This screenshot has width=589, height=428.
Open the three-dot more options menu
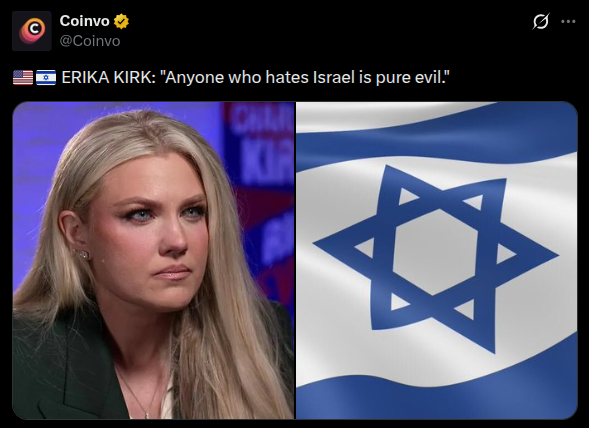568,21
